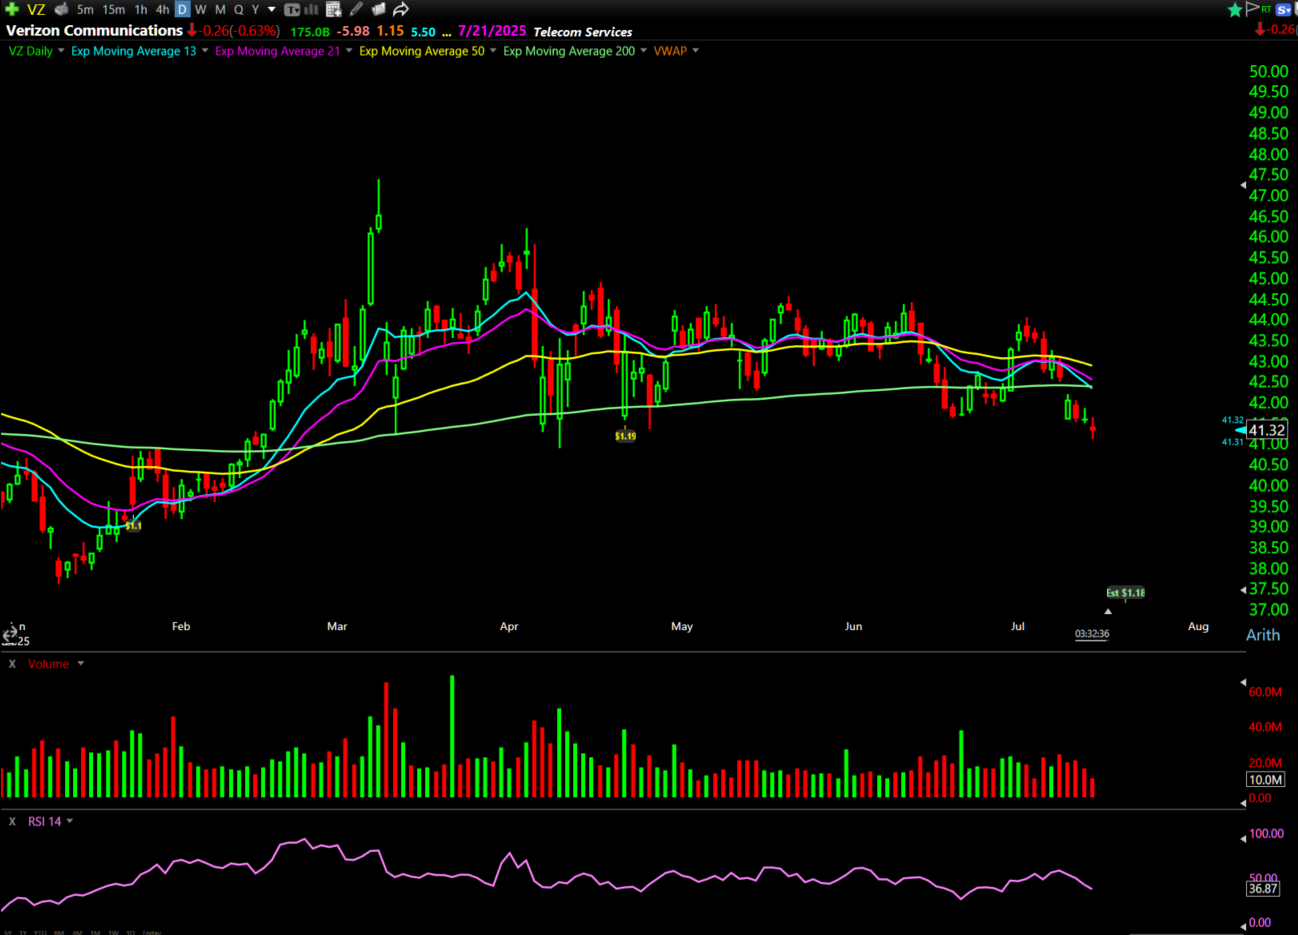Open the timeframe dropdown arrow
This screenshot has height=935, width=1298.
[271, 9]
